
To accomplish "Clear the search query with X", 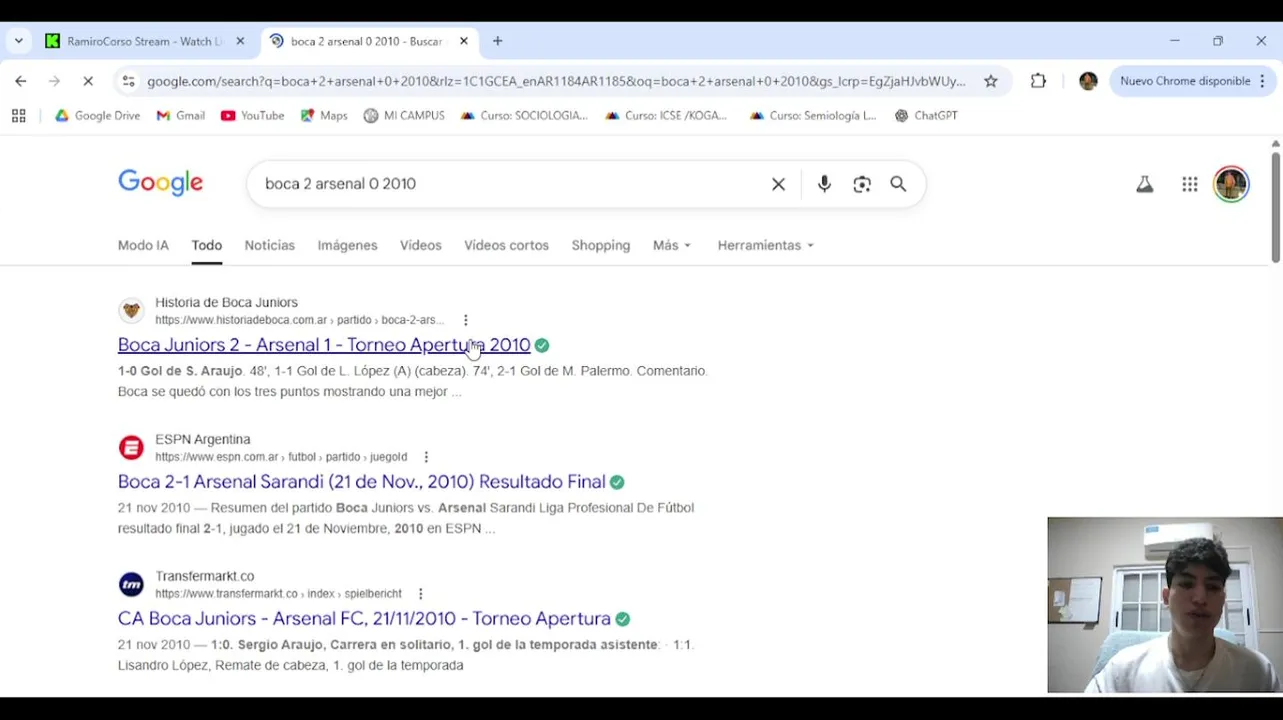I will (x=778, y=184).
